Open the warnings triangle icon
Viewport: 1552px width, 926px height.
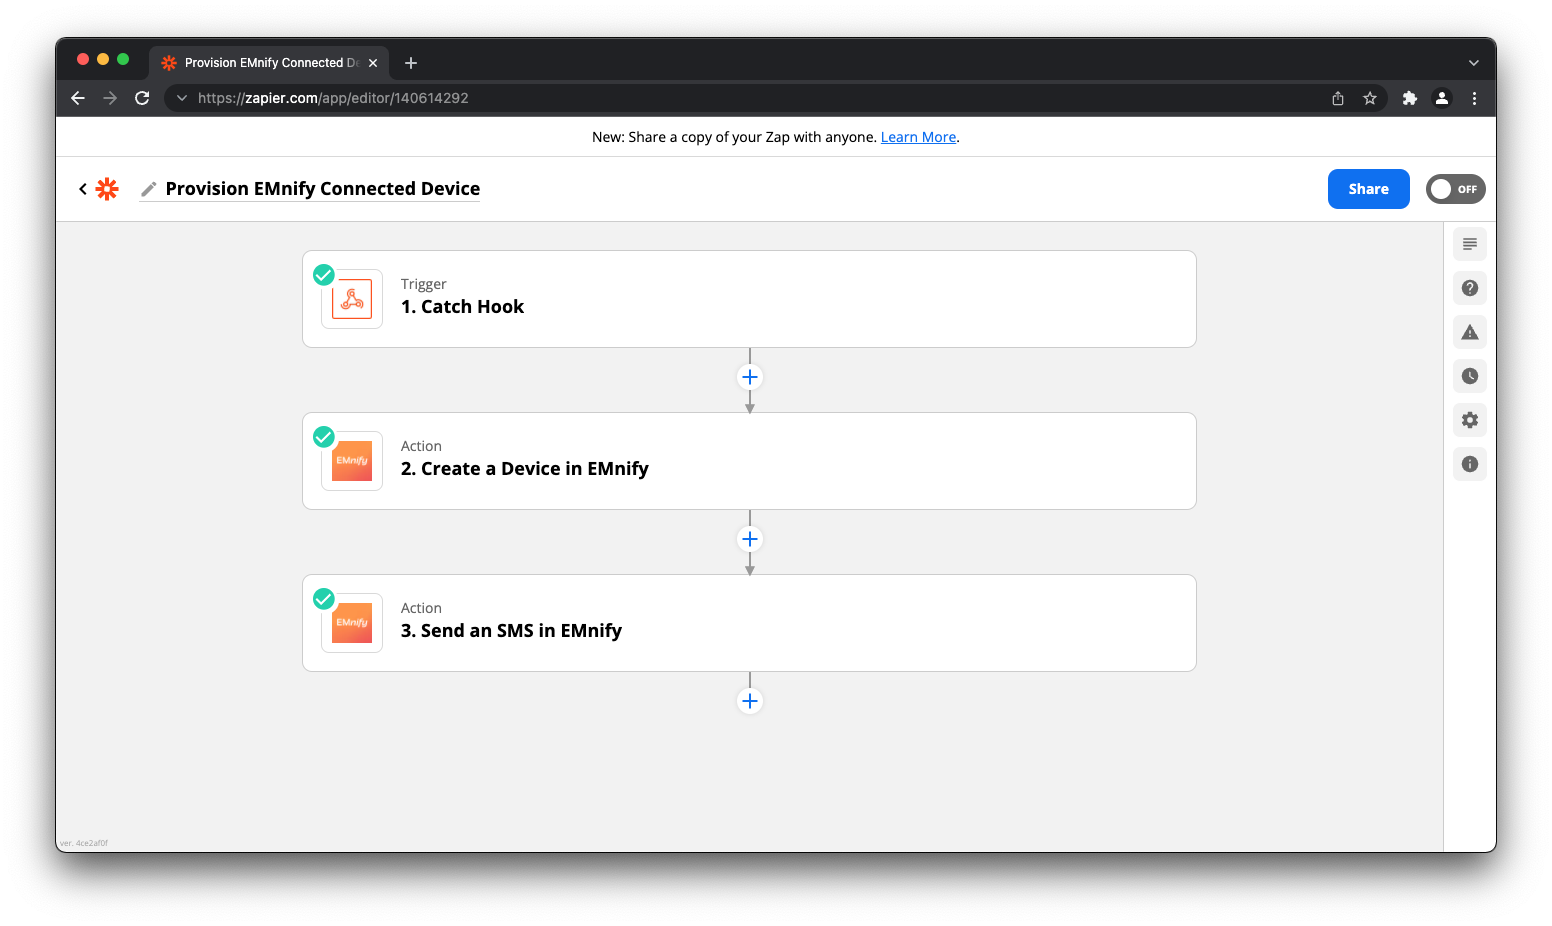(1470, 332)
